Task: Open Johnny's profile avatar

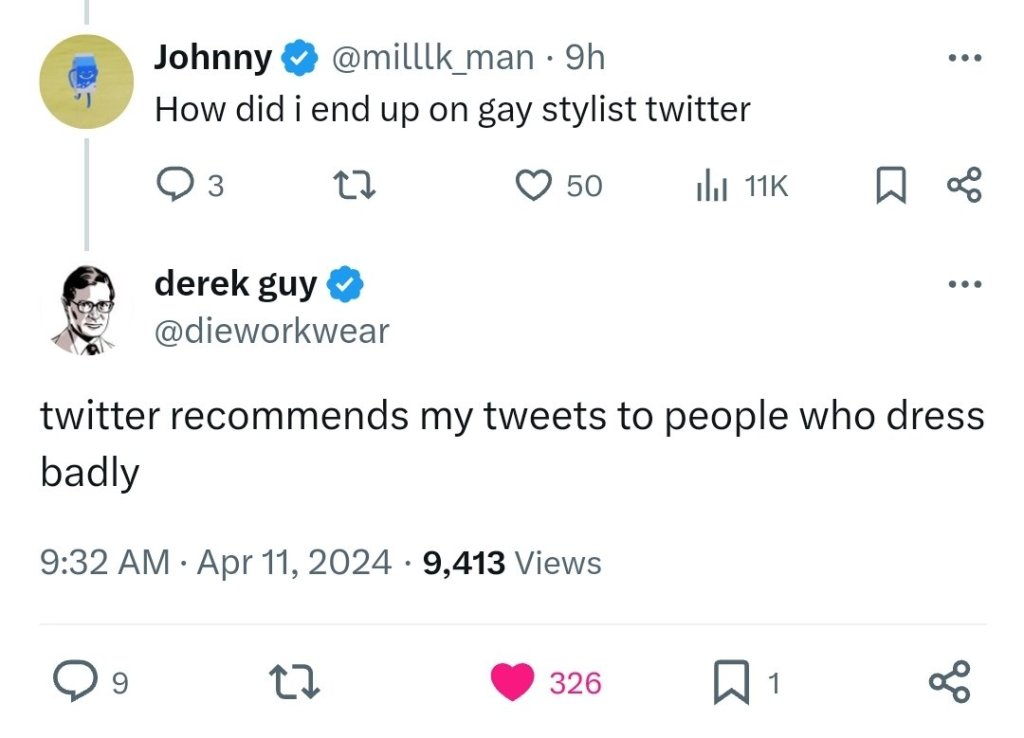Action: click(86, 82)
